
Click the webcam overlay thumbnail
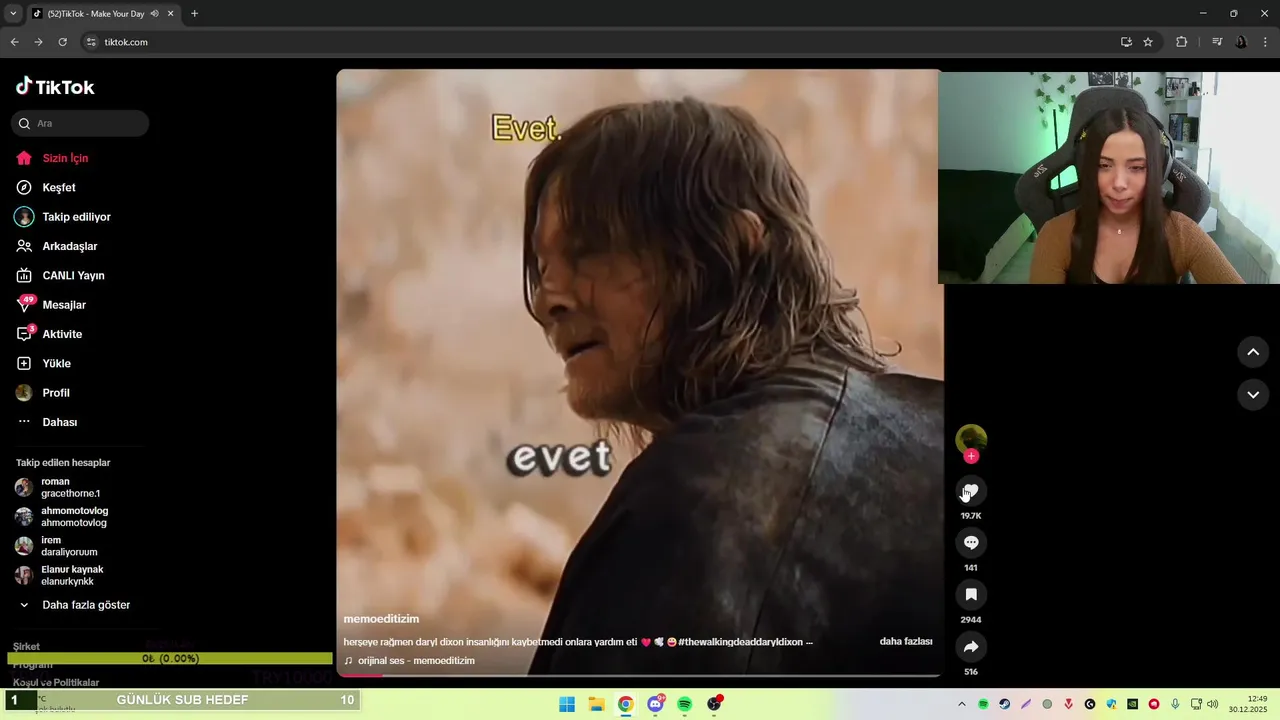tap(1108, 178)
